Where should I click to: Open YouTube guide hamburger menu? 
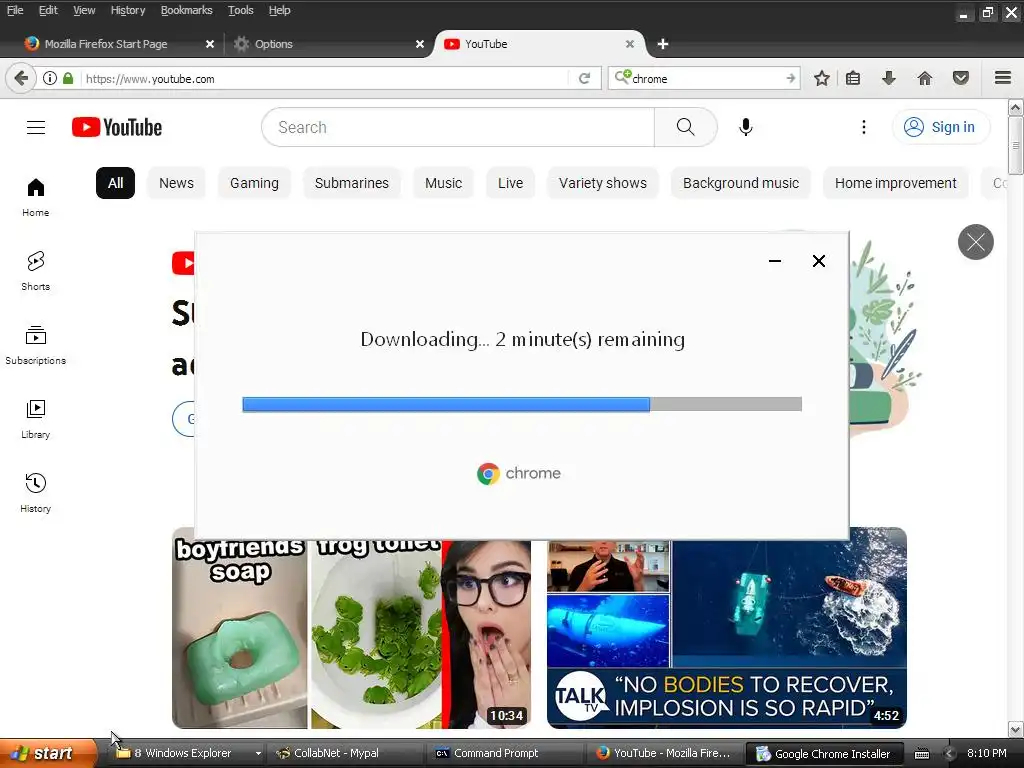coord(36,127)
